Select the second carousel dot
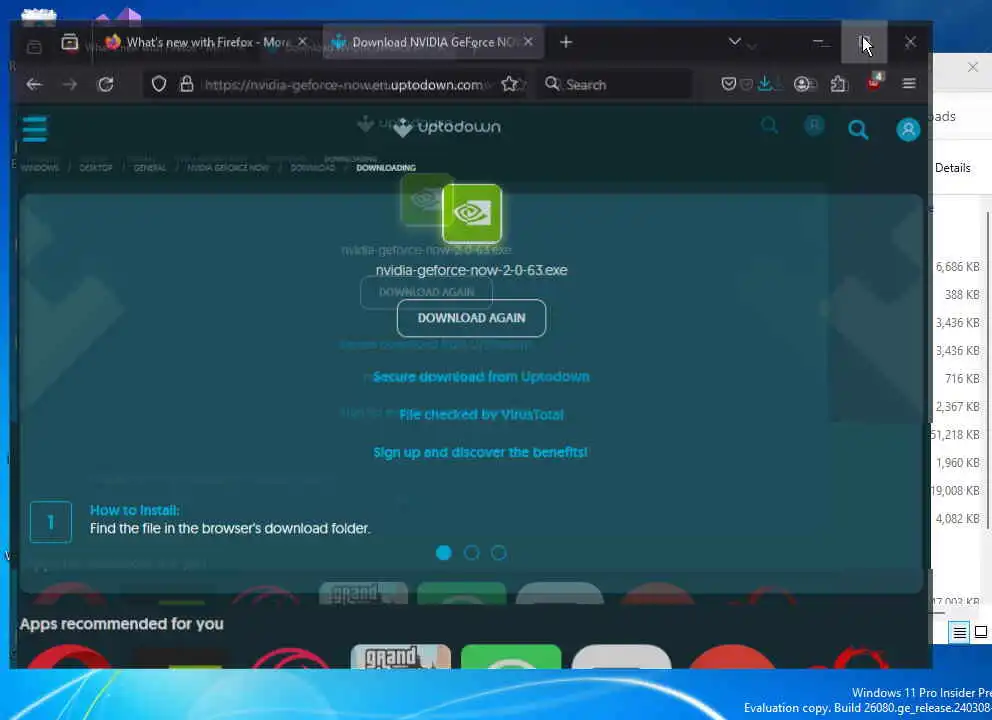The height and width of the screenshot is (720, 992). pyautogui.click(x=471, y=553)
